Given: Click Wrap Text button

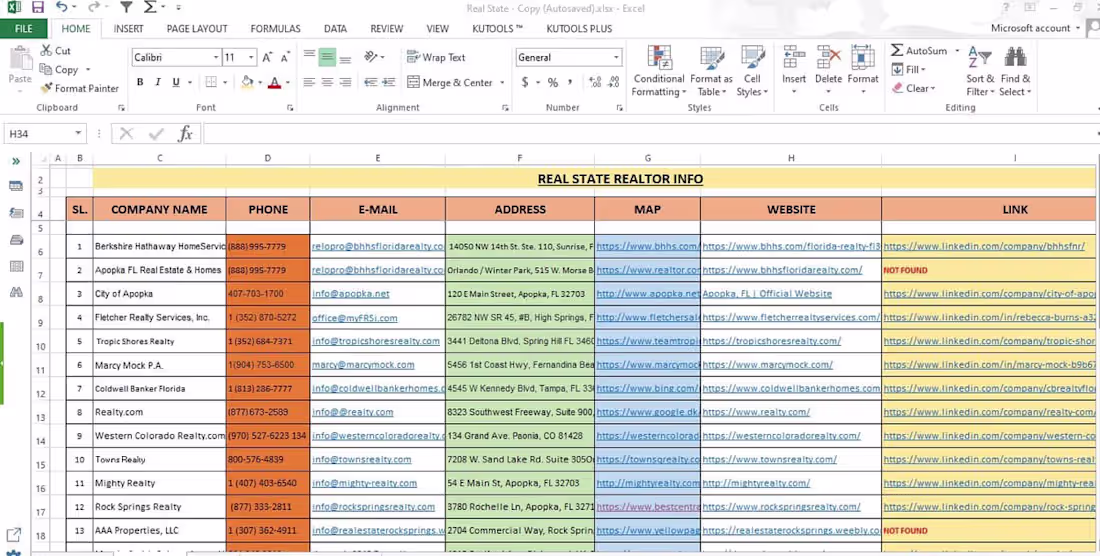Looking at the screenshot, I should 436,57.
